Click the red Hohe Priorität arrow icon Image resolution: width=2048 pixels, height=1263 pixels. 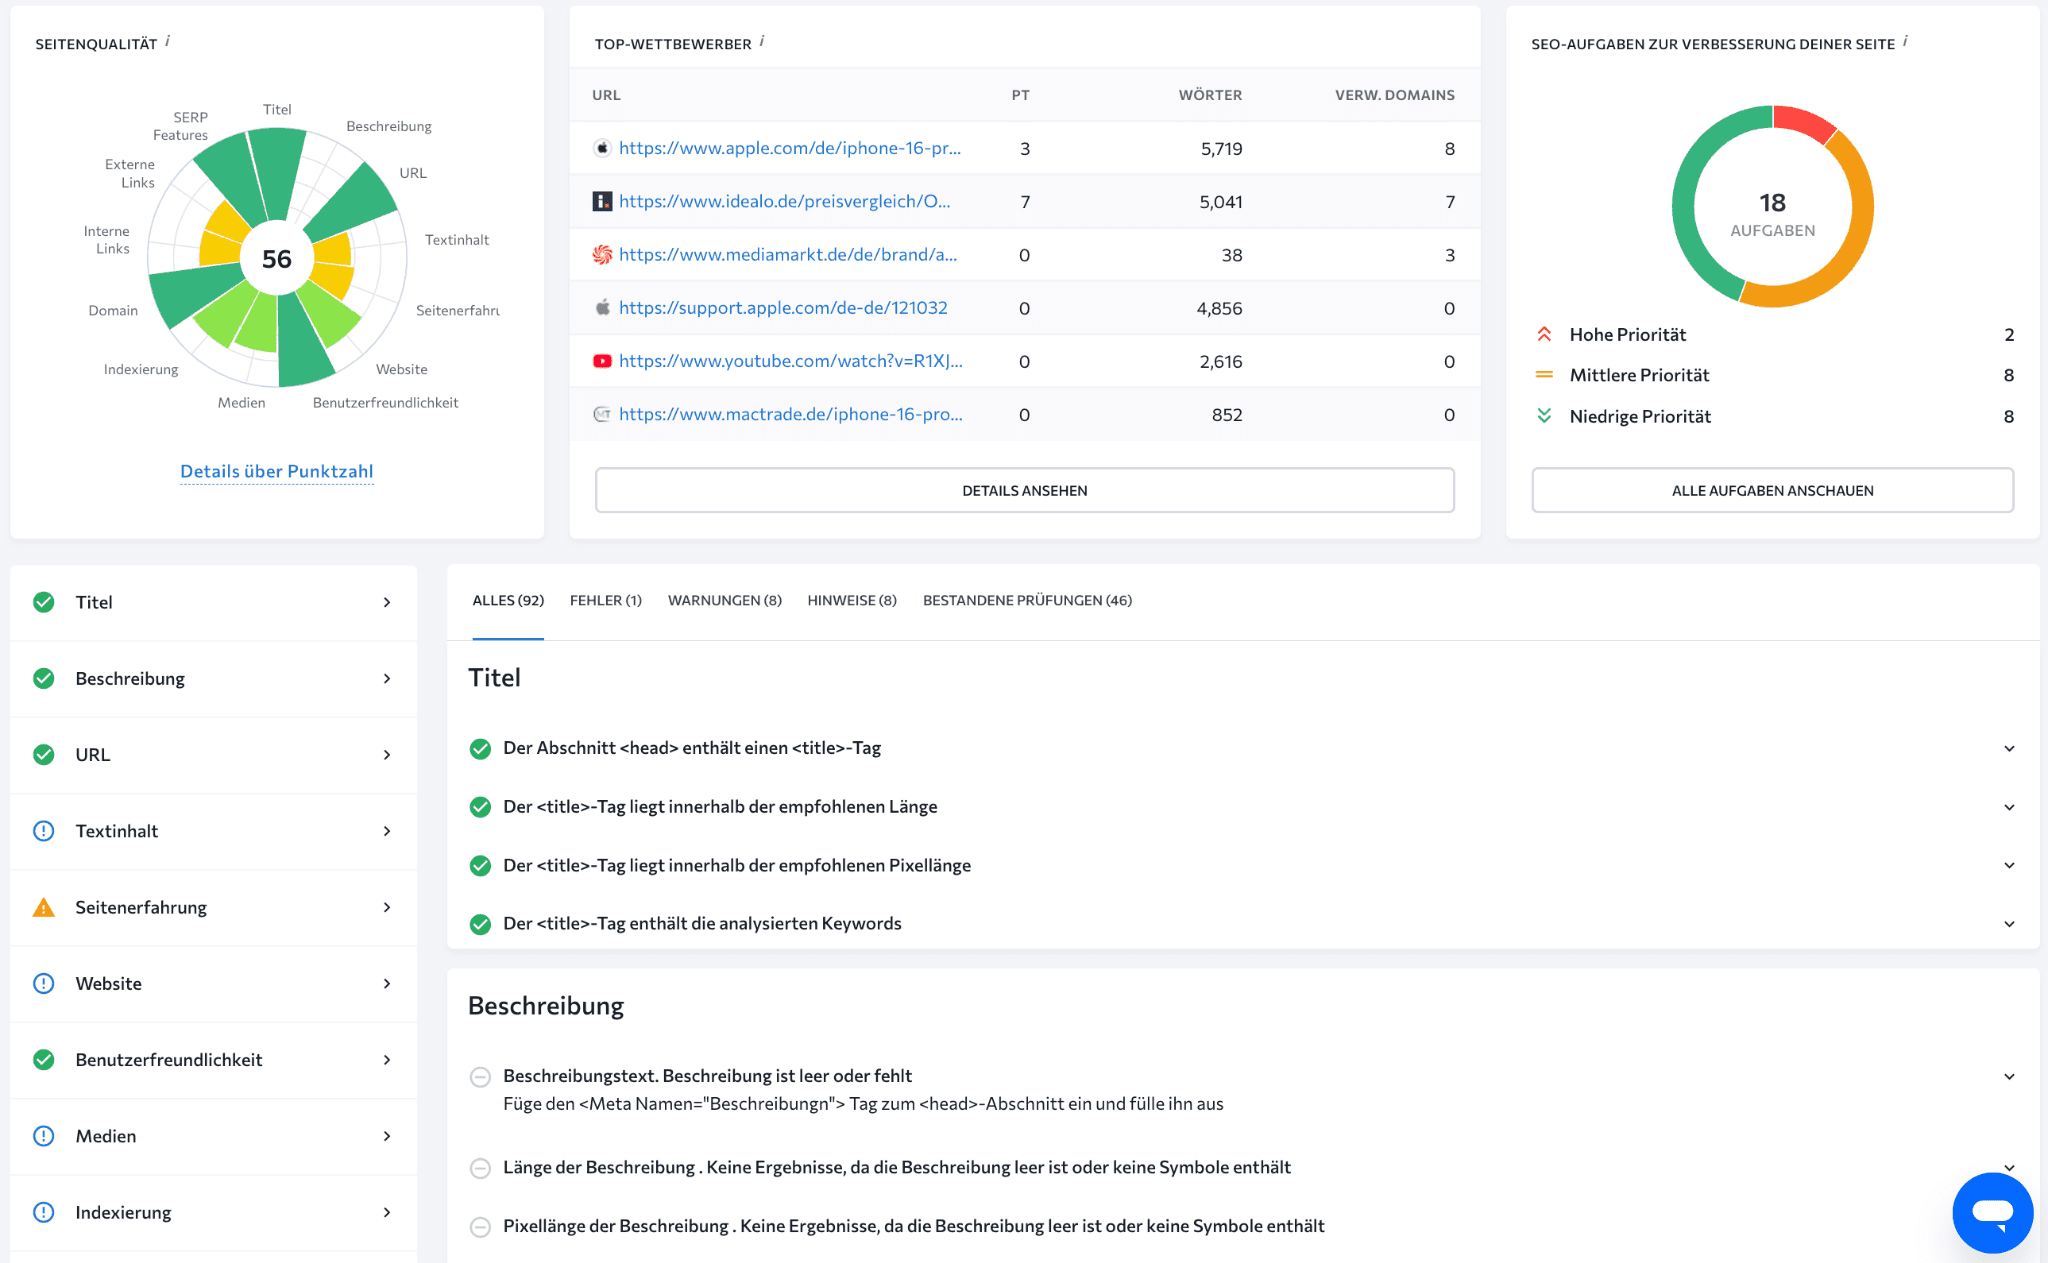(1544, 334)
